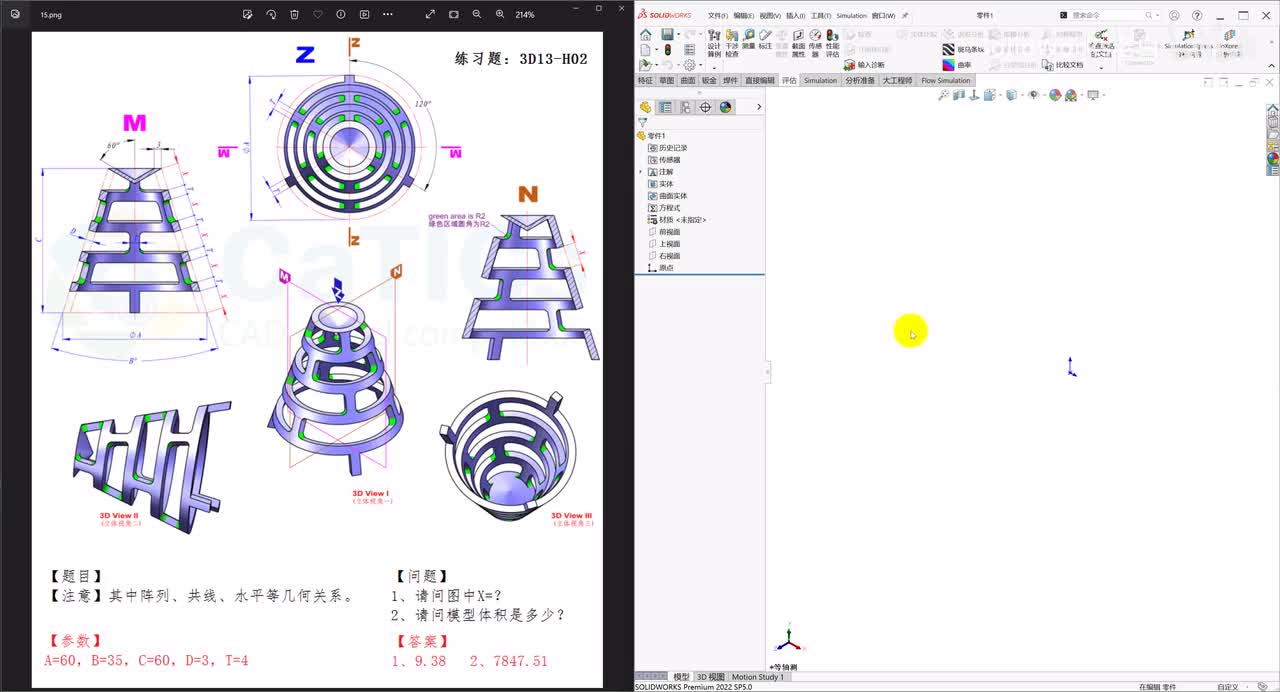The height and width of the screenshot is (692, 1280).
Task: Click the feature tree filter funnel
Action: tap(643, 122)
